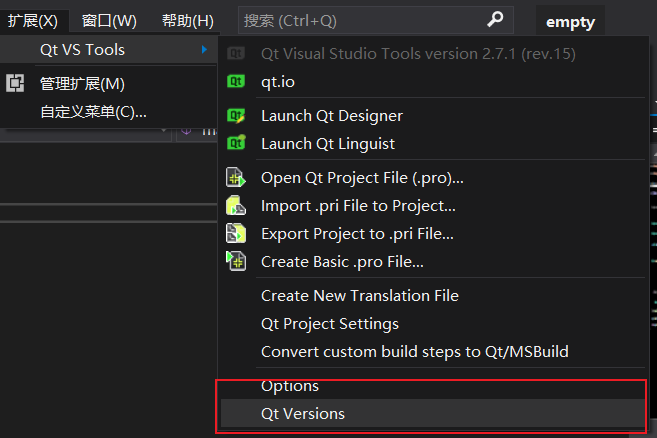This screenshot has height=438, width=657.
Task: Click the green Qt icon beside qt.io
Action: (x=236, y=81)
